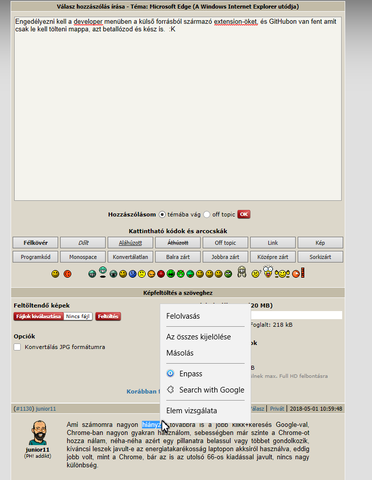Viewport: 372px width, 480px height.
Task: Click inside the reply message text area
Action: coord(178,109)
